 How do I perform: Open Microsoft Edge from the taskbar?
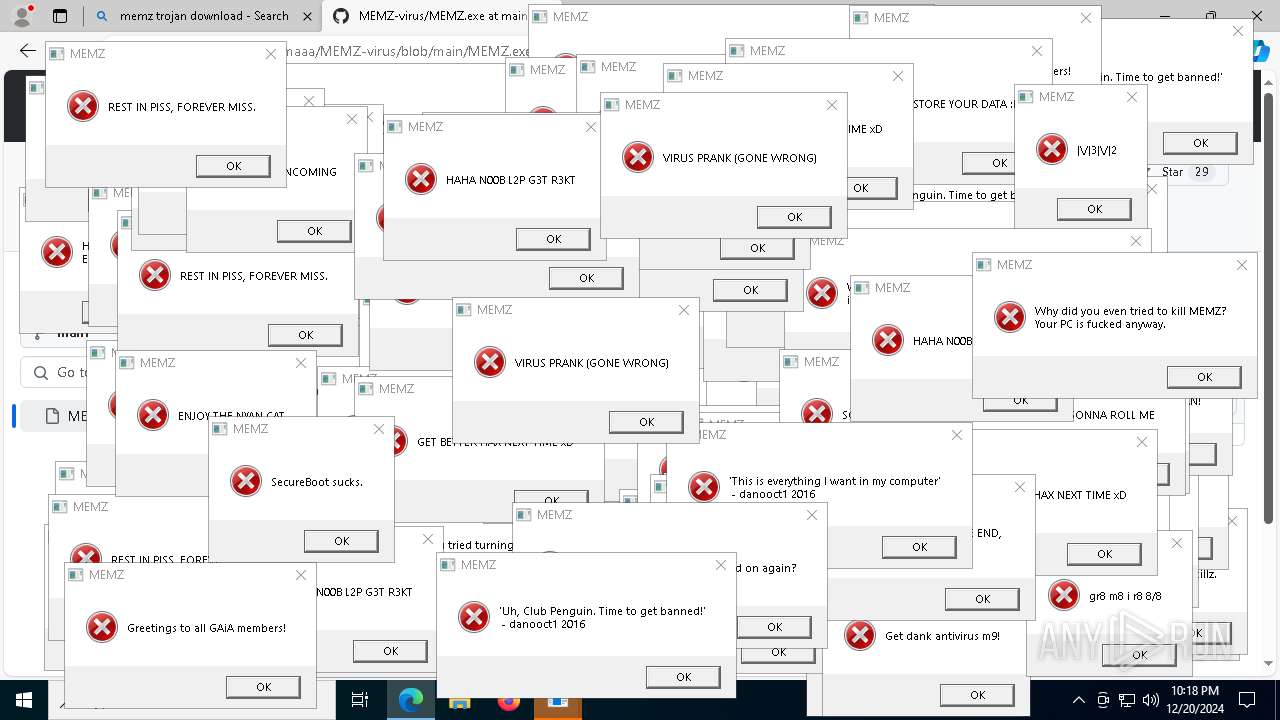(x=411, y=700)
